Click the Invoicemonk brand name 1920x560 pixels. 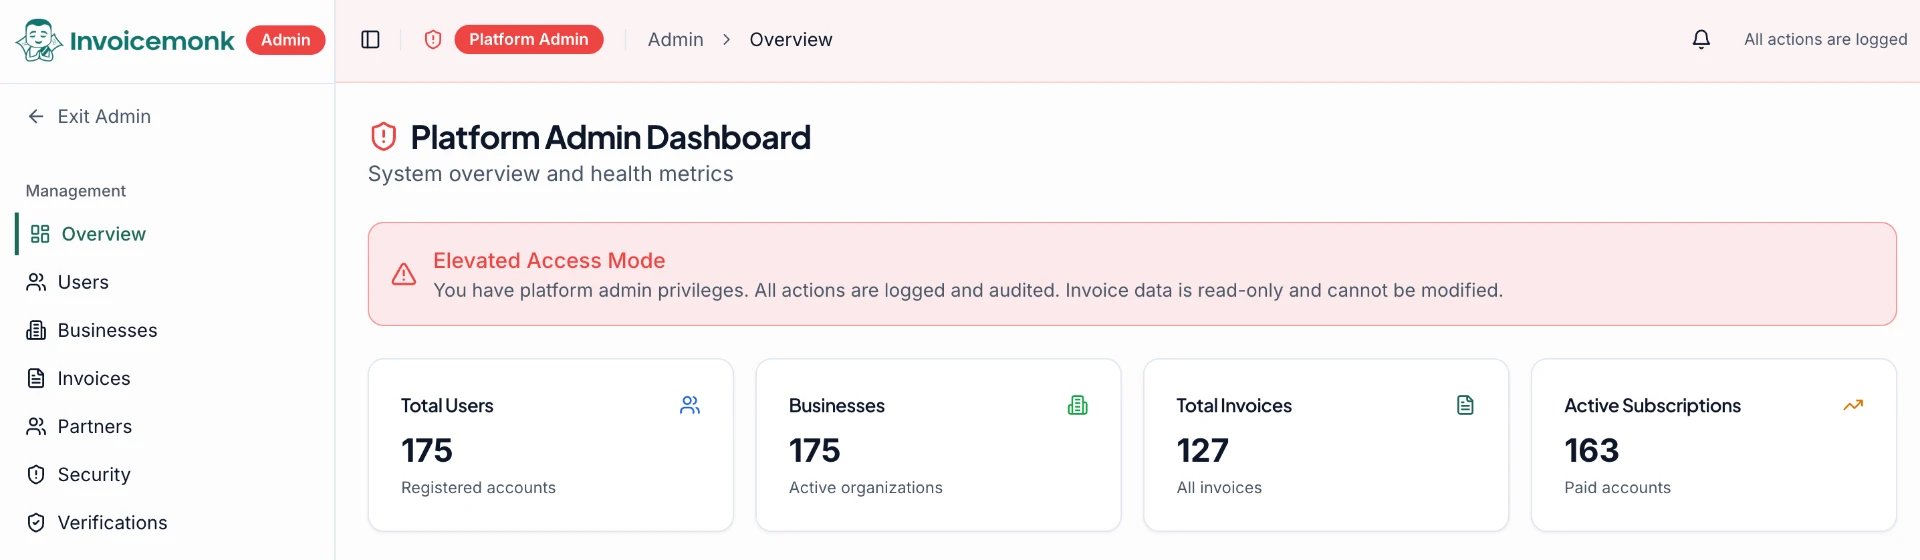152,40
